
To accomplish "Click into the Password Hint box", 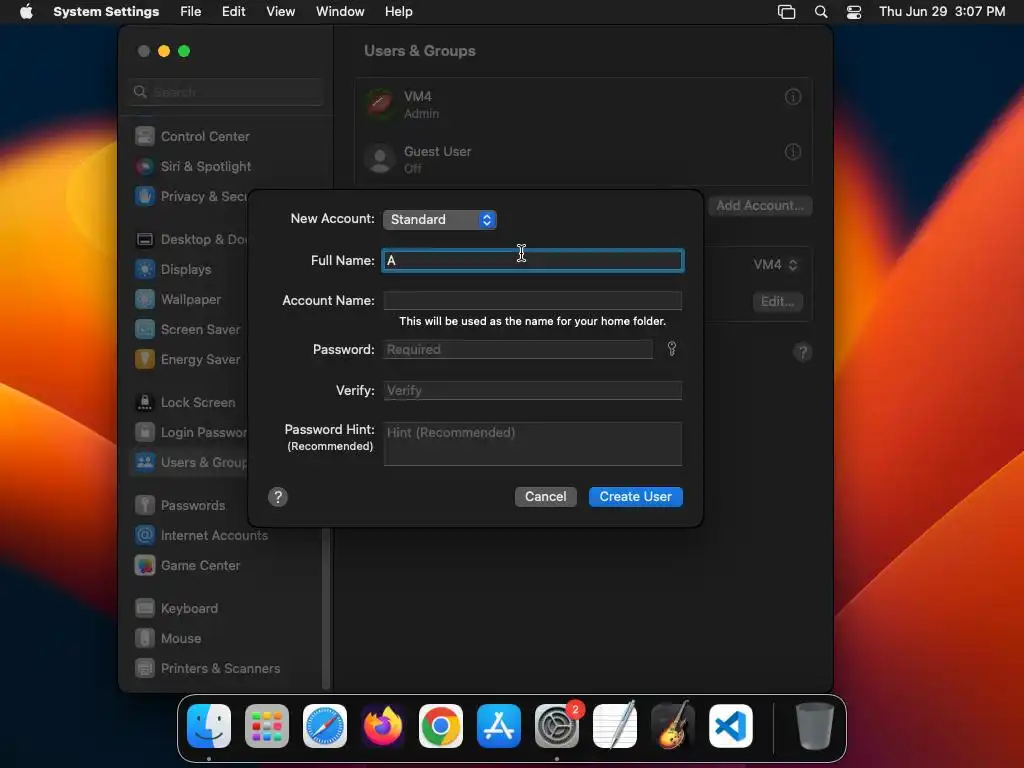I will [x=532, y=443].
